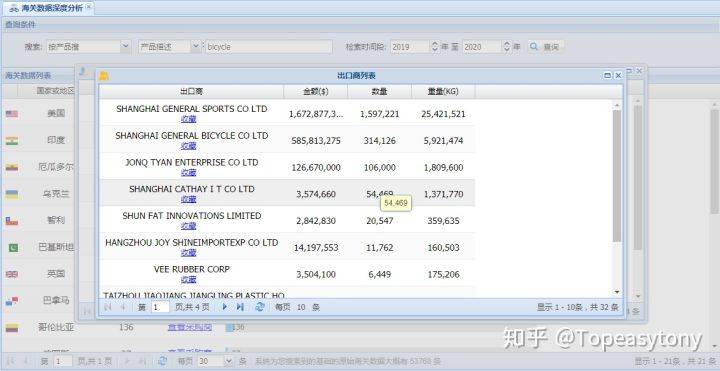This screenshot has height=371, width=720.
Task: Open the 产品描述 field dropdown
Action: coord(196,47)
